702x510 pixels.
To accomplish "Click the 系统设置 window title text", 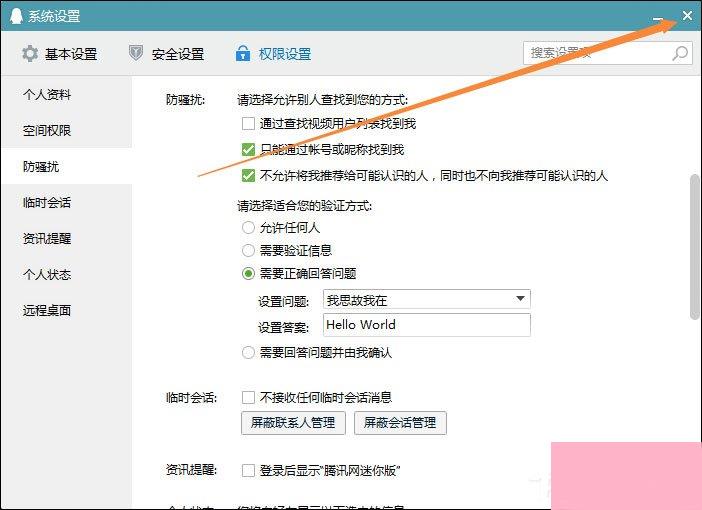I will 54,16.
